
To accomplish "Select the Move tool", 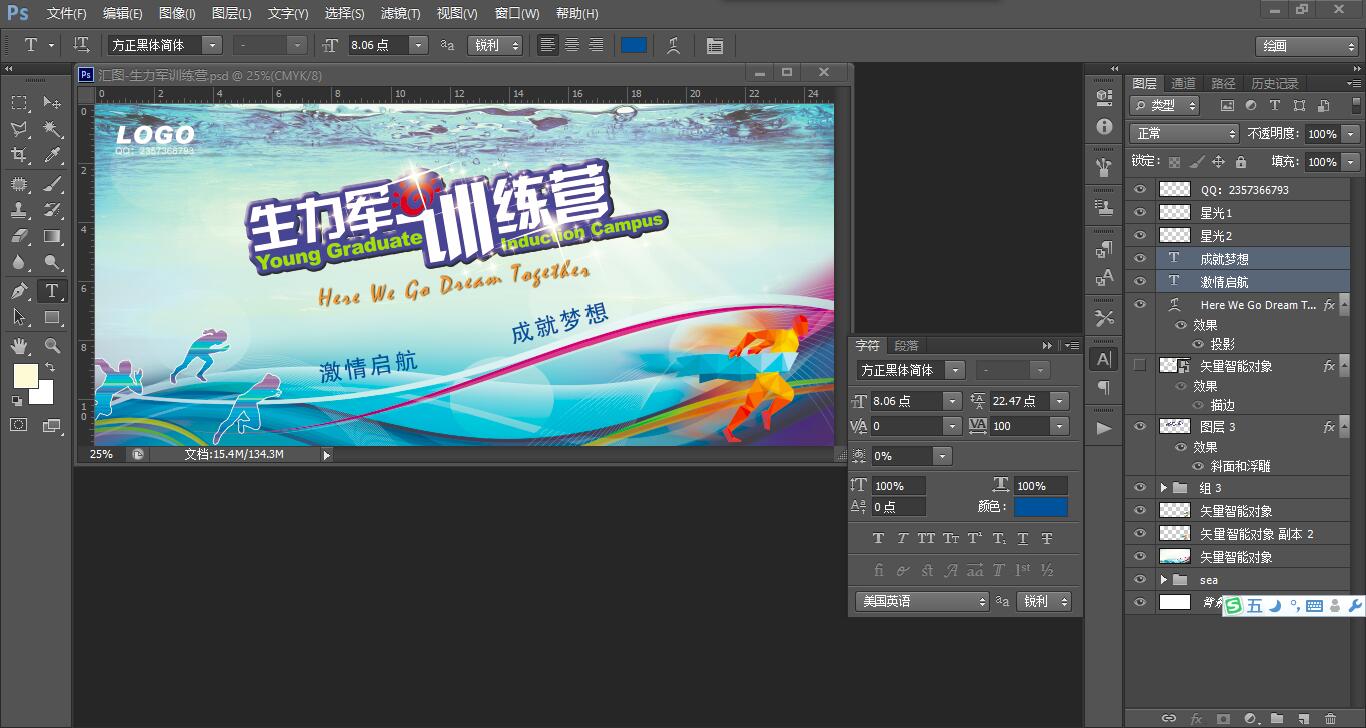I will [x=52, y=102].
